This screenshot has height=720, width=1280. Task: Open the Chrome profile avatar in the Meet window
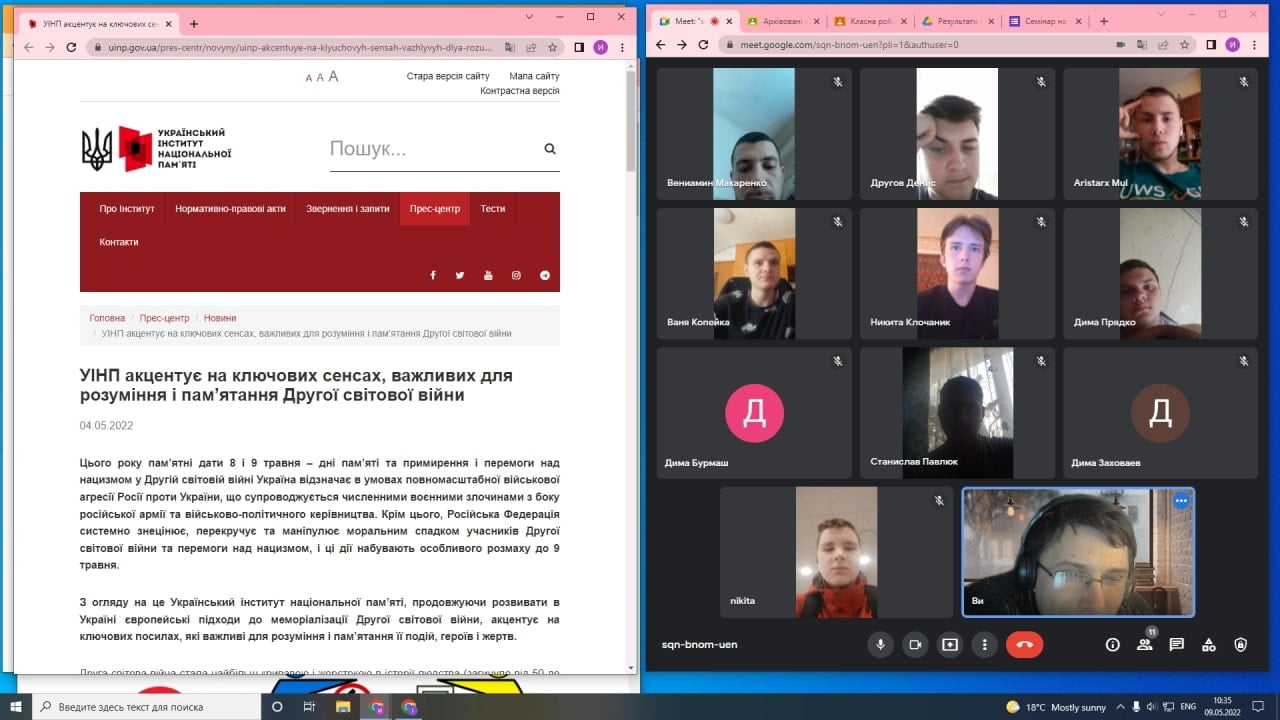pyautogui.click(x=1233, y=44)
